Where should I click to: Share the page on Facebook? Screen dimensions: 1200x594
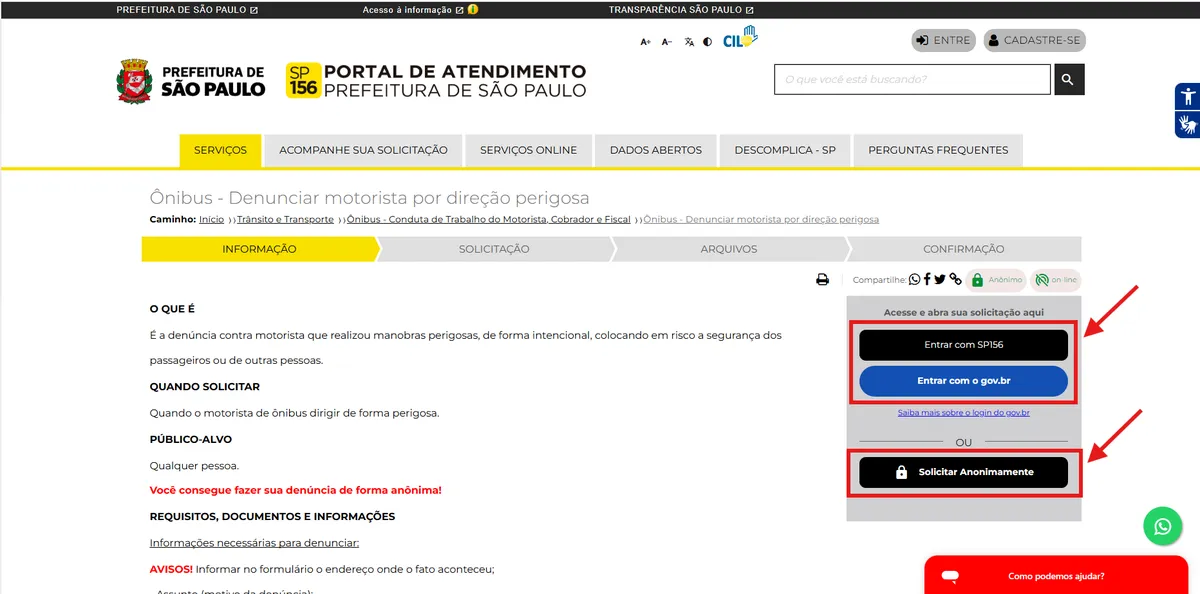click(x=928, y=280)
